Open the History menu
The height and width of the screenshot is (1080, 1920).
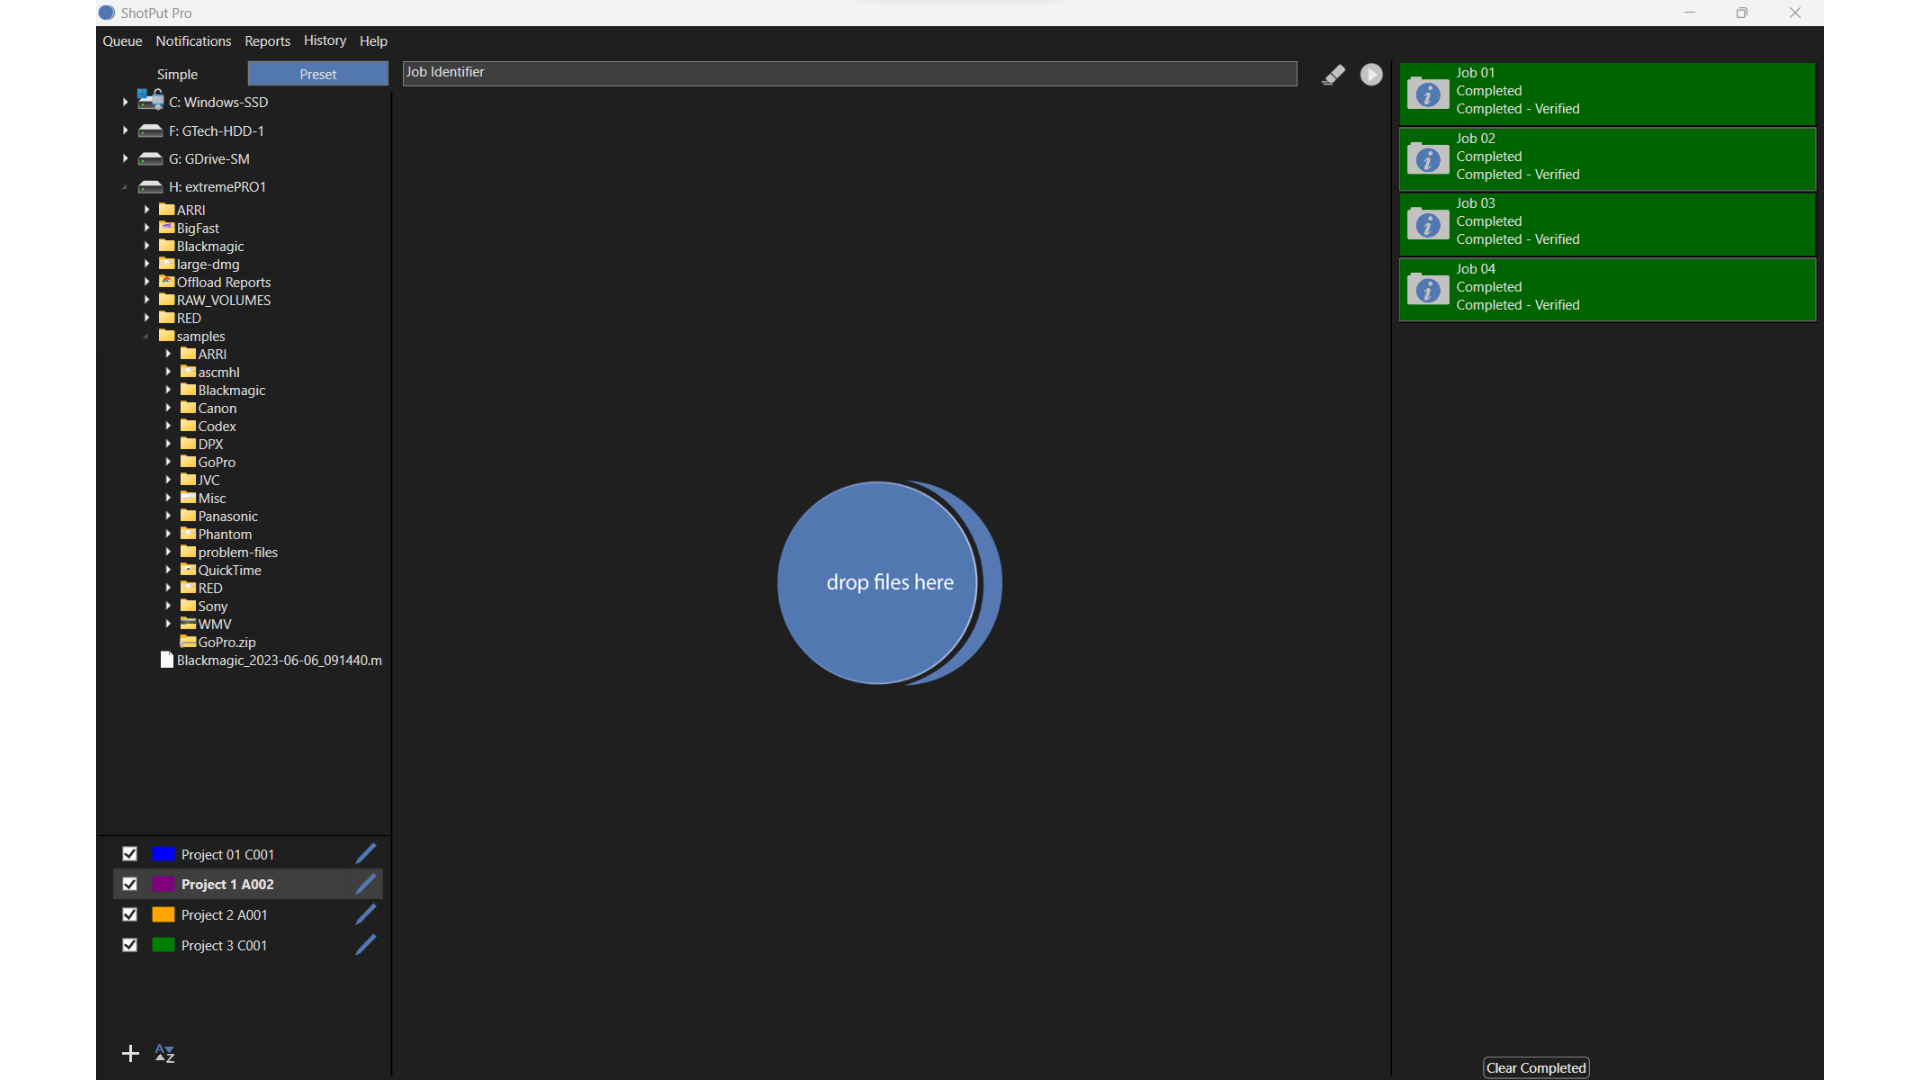(325, 41)
